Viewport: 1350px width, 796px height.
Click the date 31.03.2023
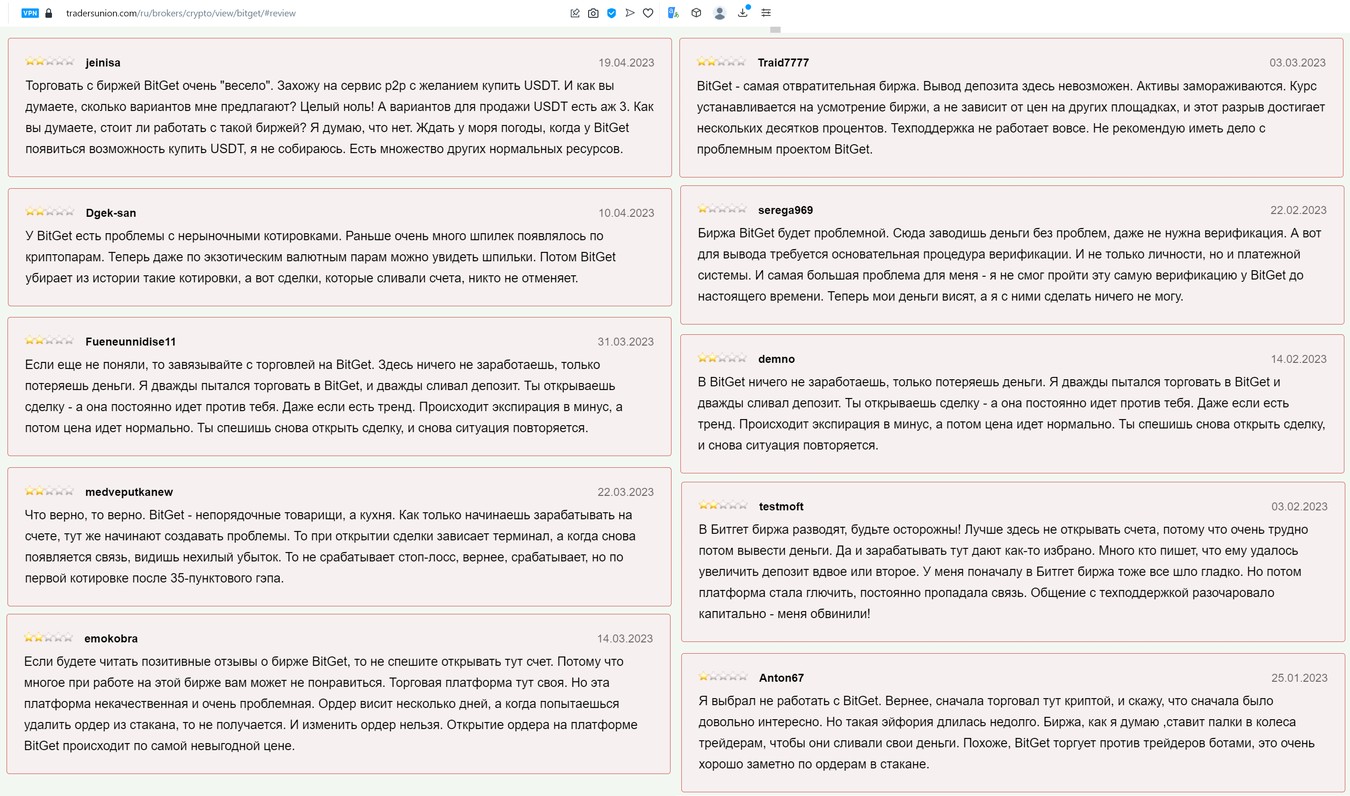point(626,342)
